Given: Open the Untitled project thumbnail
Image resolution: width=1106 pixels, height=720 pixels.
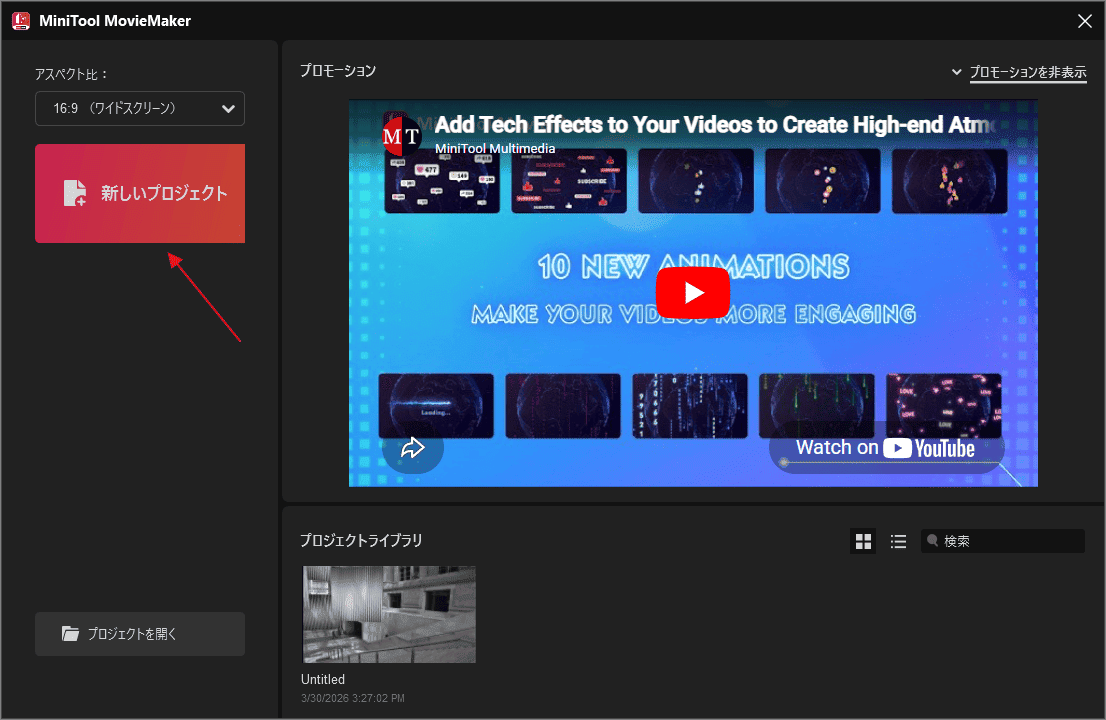Looking at the screenshot, I should click(x=388, y=614).
